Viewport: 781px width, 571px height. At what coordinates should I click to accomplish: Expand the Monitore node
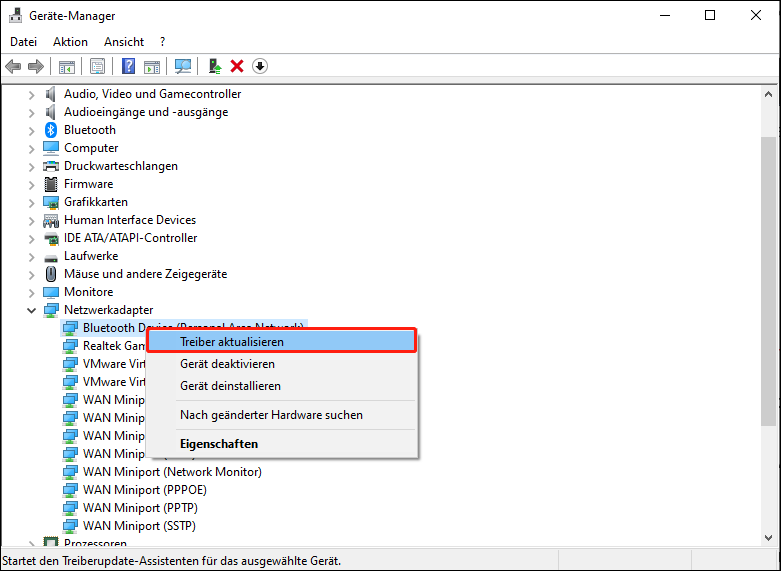pyautogui.click(x=31, y=292)
